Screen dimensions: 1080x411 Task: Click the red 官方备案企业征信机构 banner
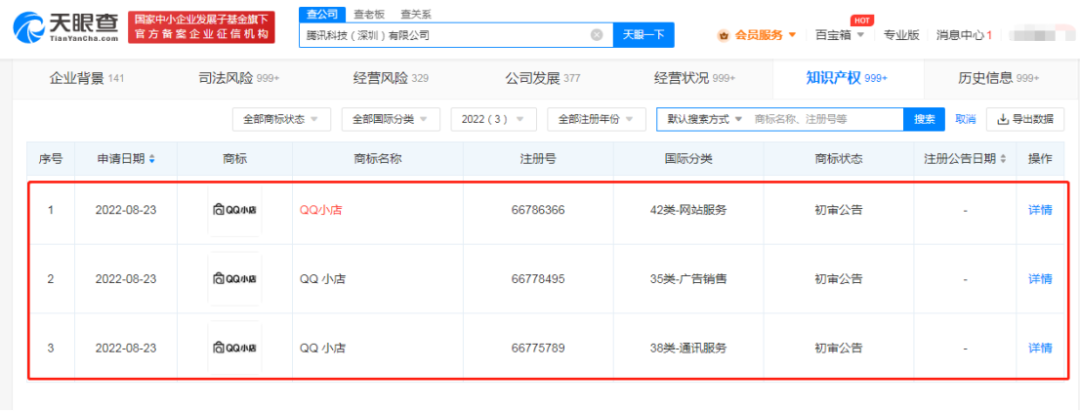pyautogui.click(x=201, y=28)
